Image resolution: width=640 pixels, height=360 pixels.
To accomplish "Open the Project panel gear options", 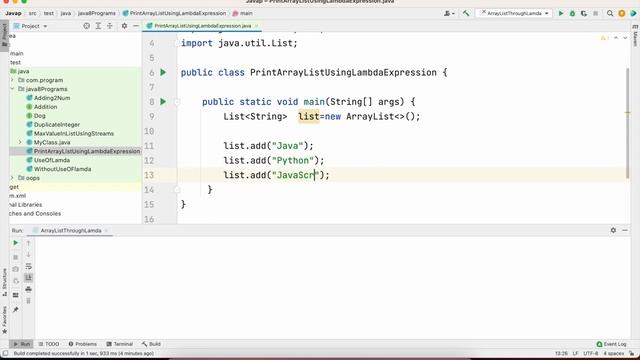I will click(124, 26).
